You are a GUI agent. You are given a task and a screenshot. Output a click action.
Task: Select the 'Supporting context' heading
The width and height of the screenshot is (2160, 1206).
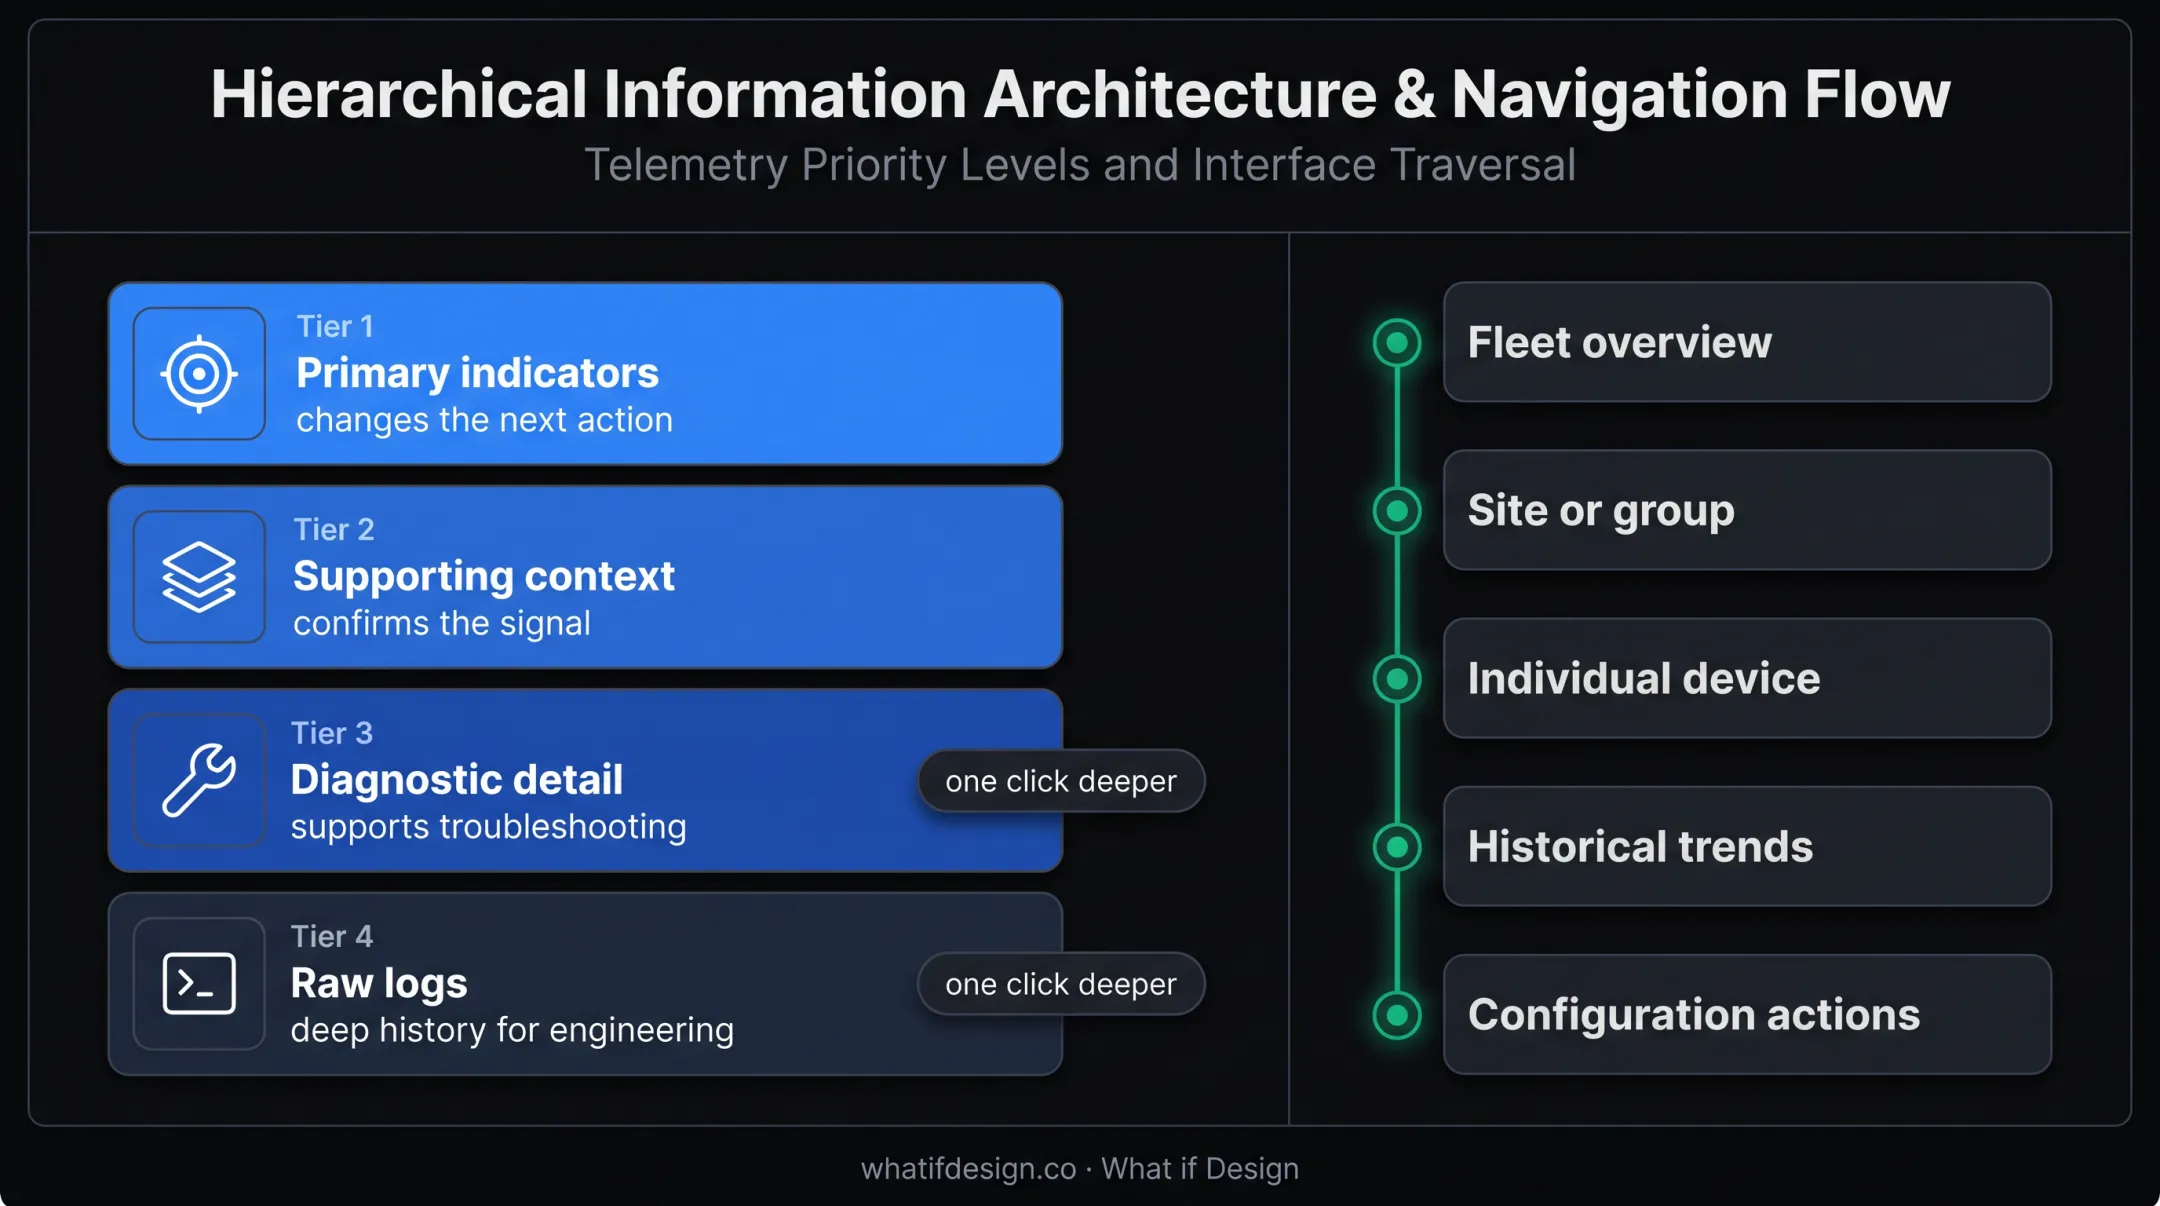tap(484, 576)
